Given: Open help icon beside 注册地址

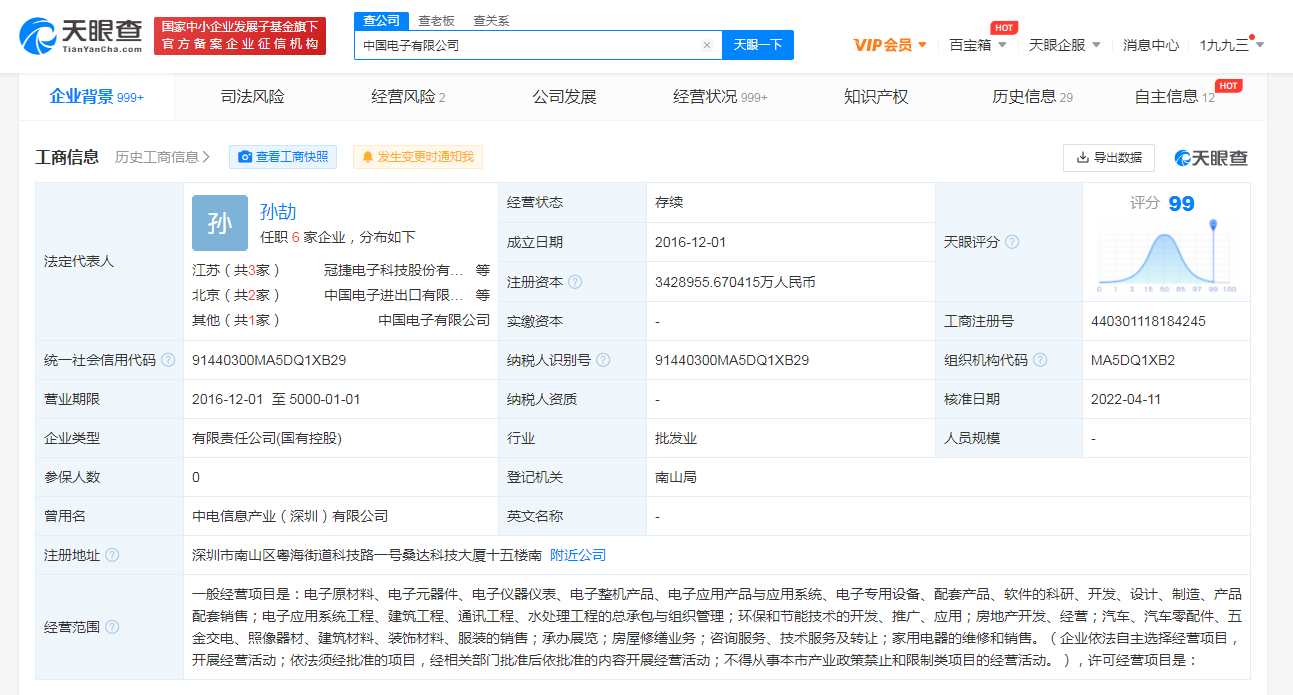Looking at the screenshot, I should [112, 555].
